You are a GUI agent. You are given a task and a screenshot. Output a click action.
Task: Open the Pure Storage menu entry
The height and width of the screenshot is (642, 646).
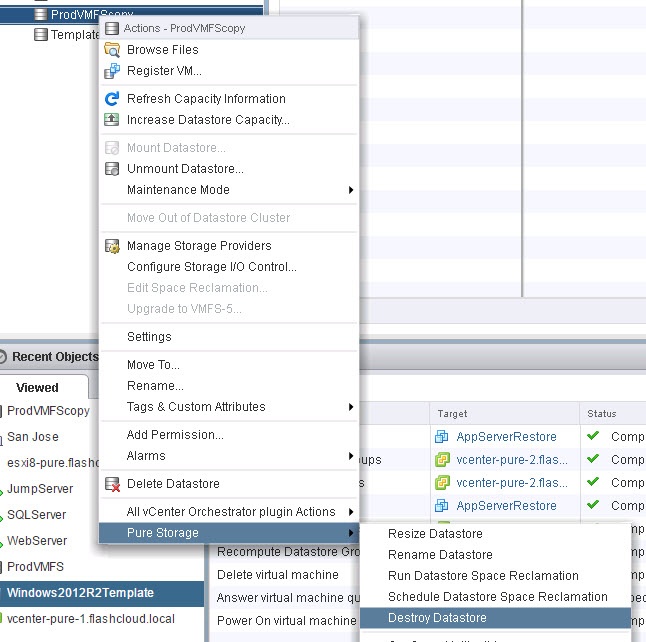[x=229, y=533]
